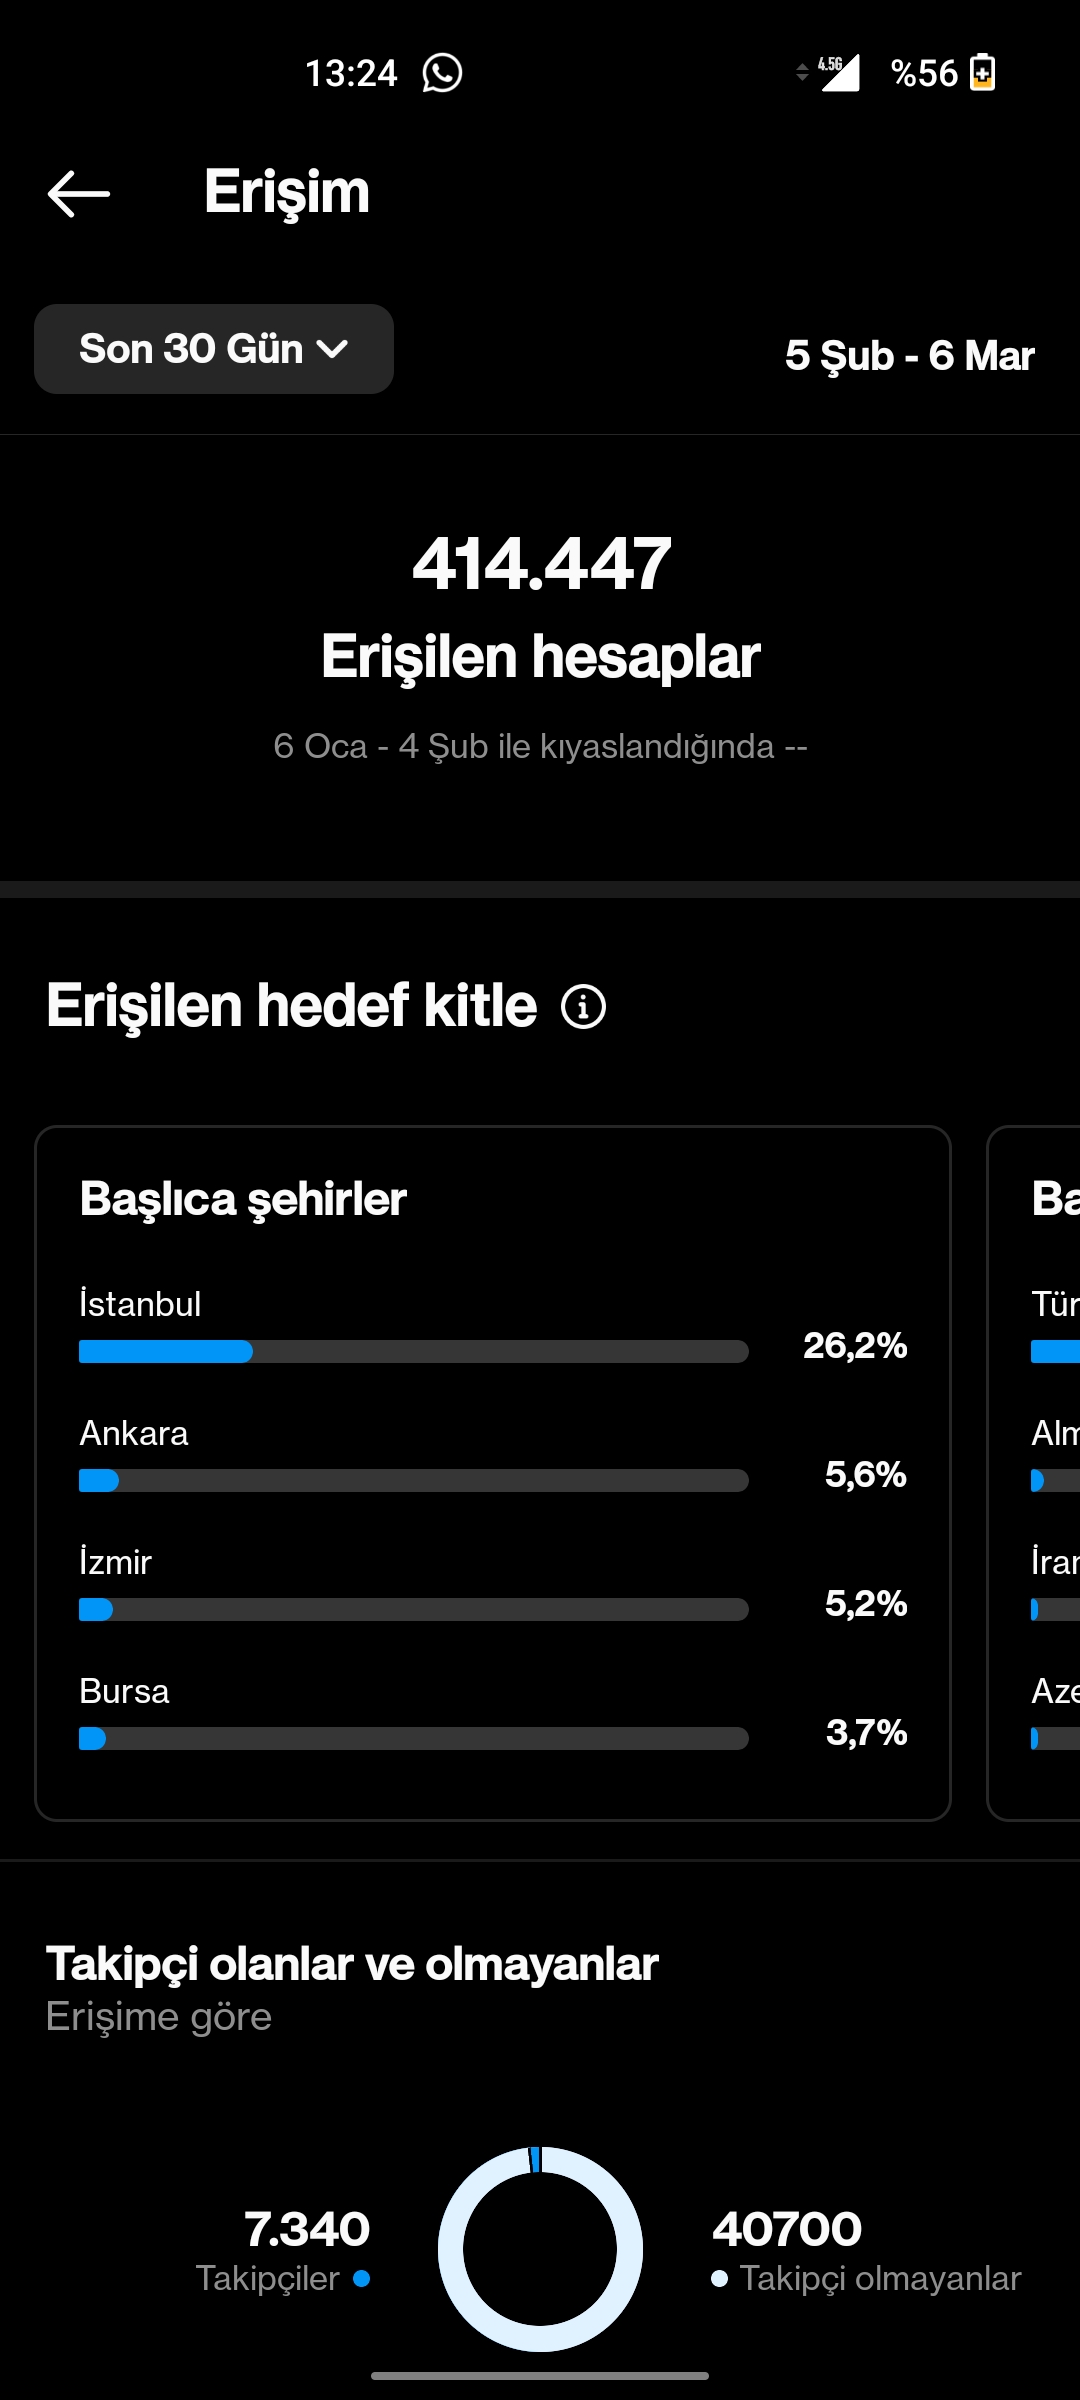Tap the followers donut chart
The width and height of the screenshot is (1080, 2400).
[x=540, y=2248]
